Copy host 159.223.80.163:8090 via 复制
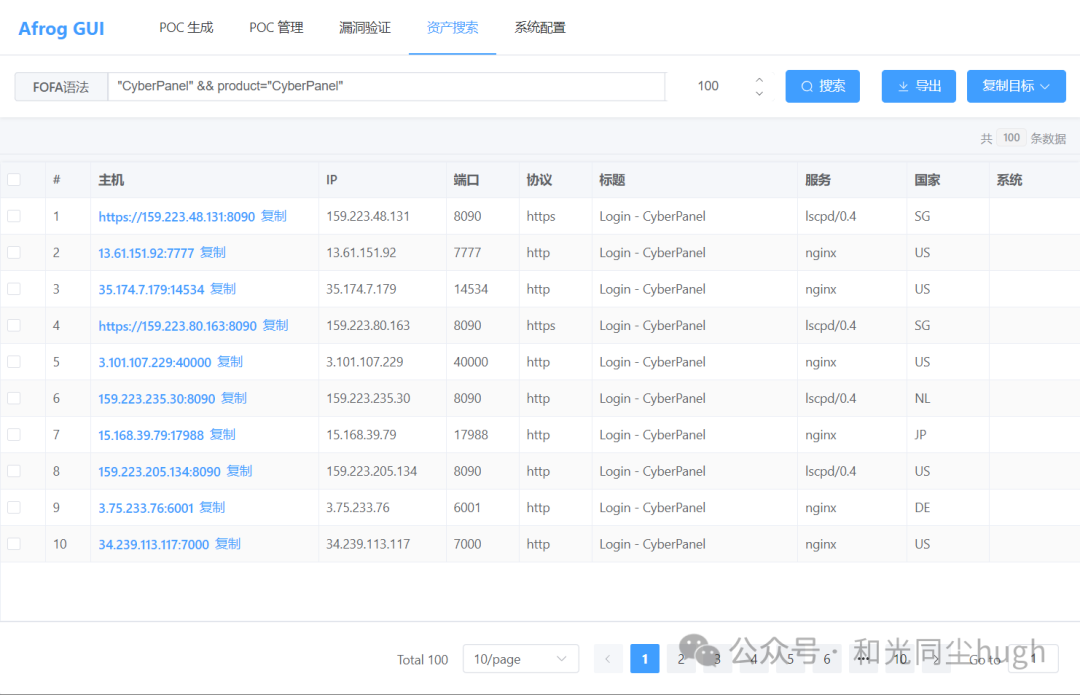The image size is (1080, 695). coord(276,325)
